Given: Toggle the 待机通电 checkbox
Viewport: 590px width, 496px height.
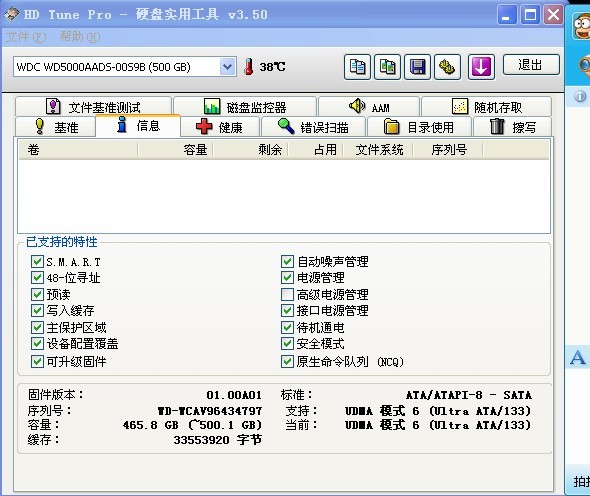Looking at the screenshot, I should [287, 327].
